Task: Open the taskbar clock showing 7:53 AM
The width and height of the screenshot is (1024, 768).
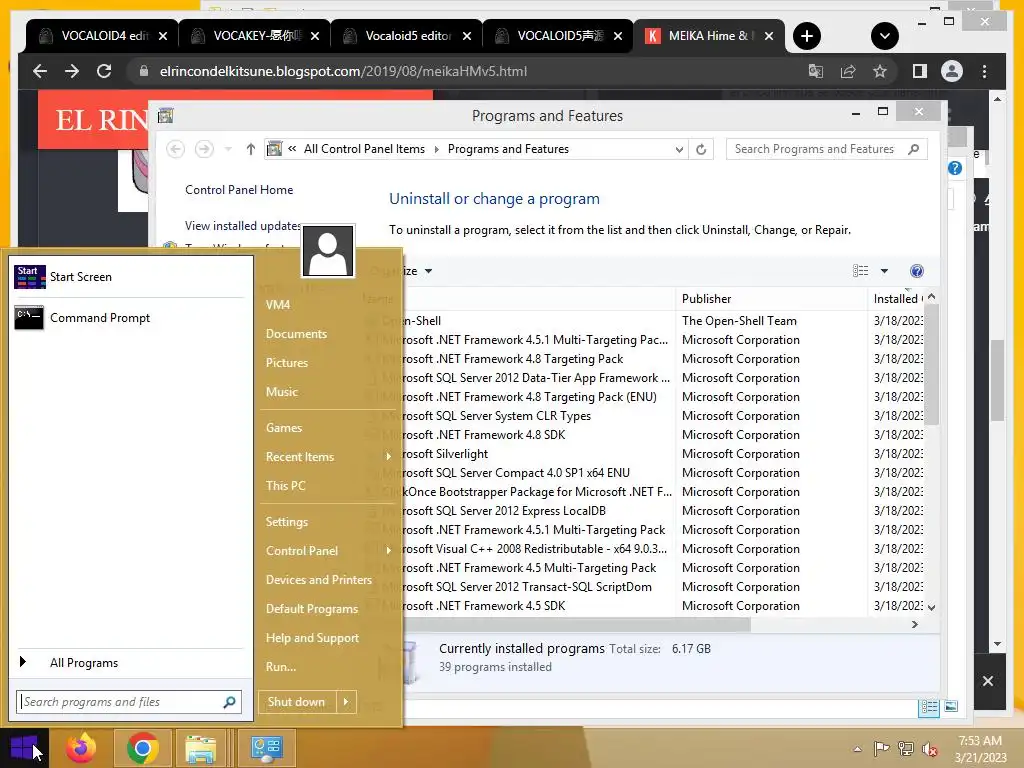Action: [980, 749]
